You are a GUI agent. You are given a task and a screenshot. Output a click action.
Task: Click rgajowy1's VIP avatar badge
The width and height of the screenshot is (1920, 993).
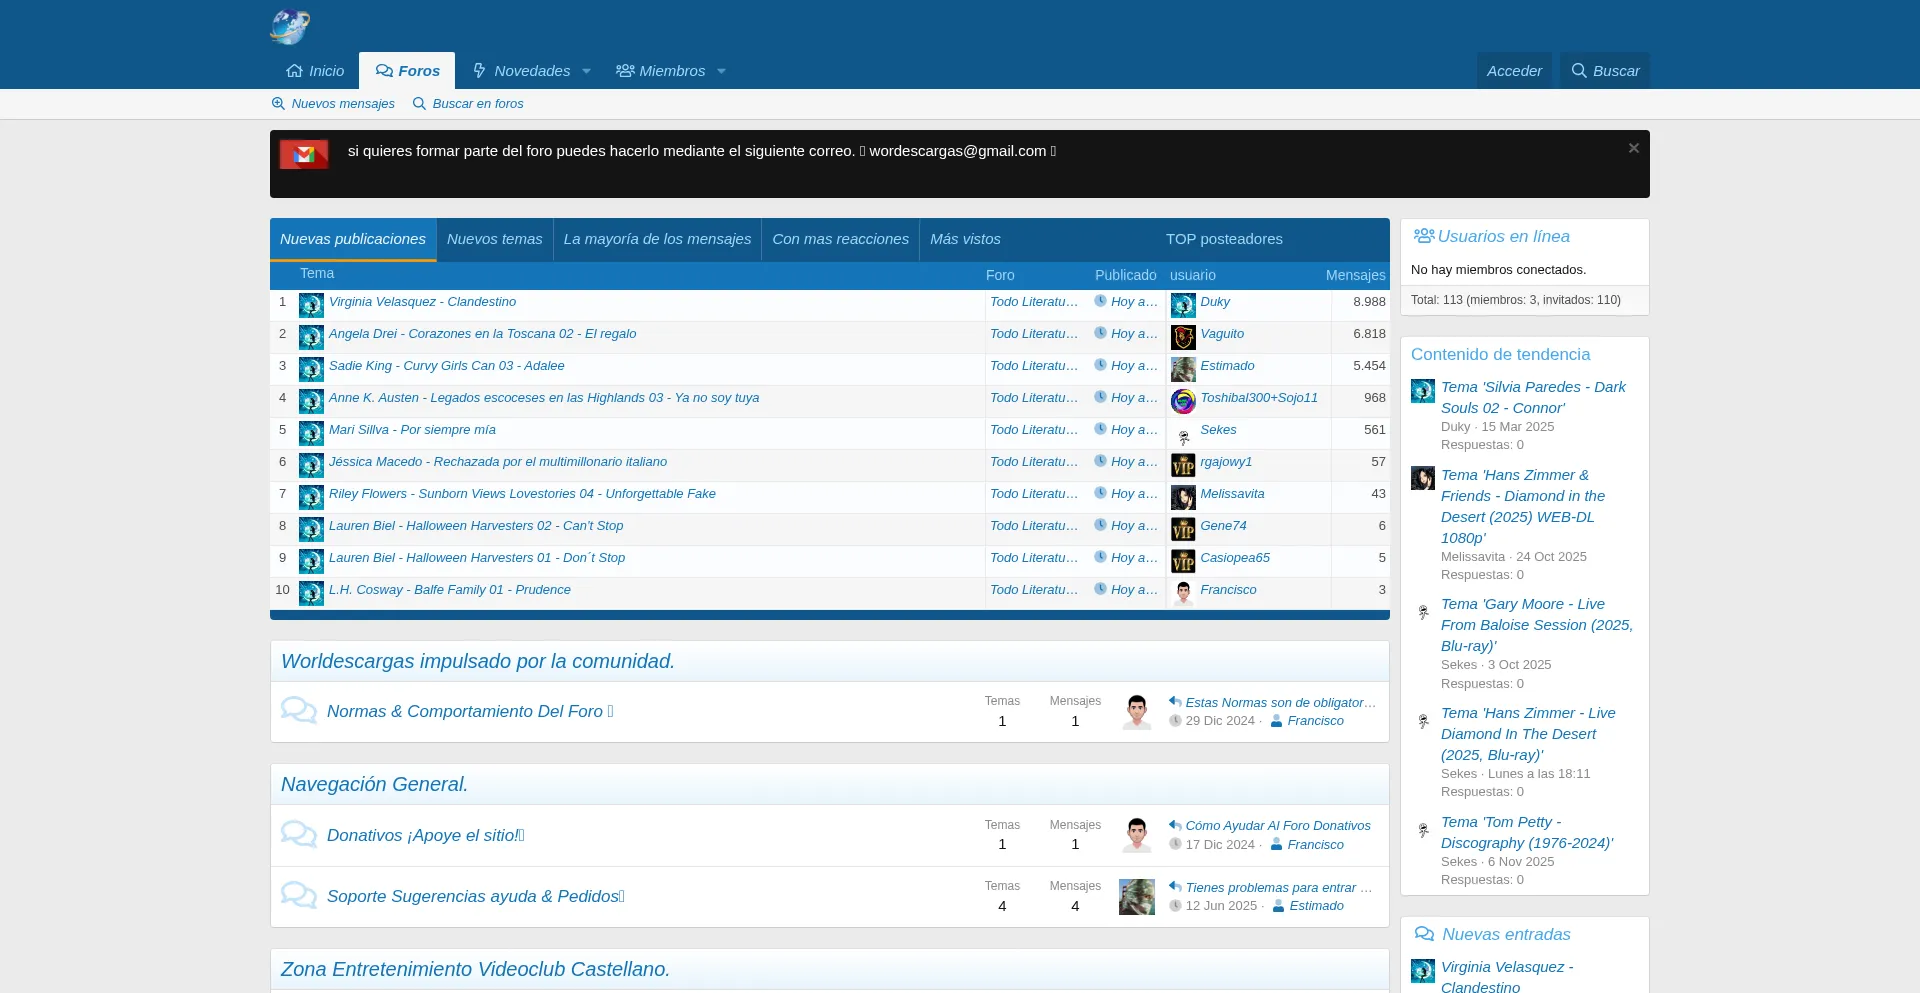pos(1183,465)
